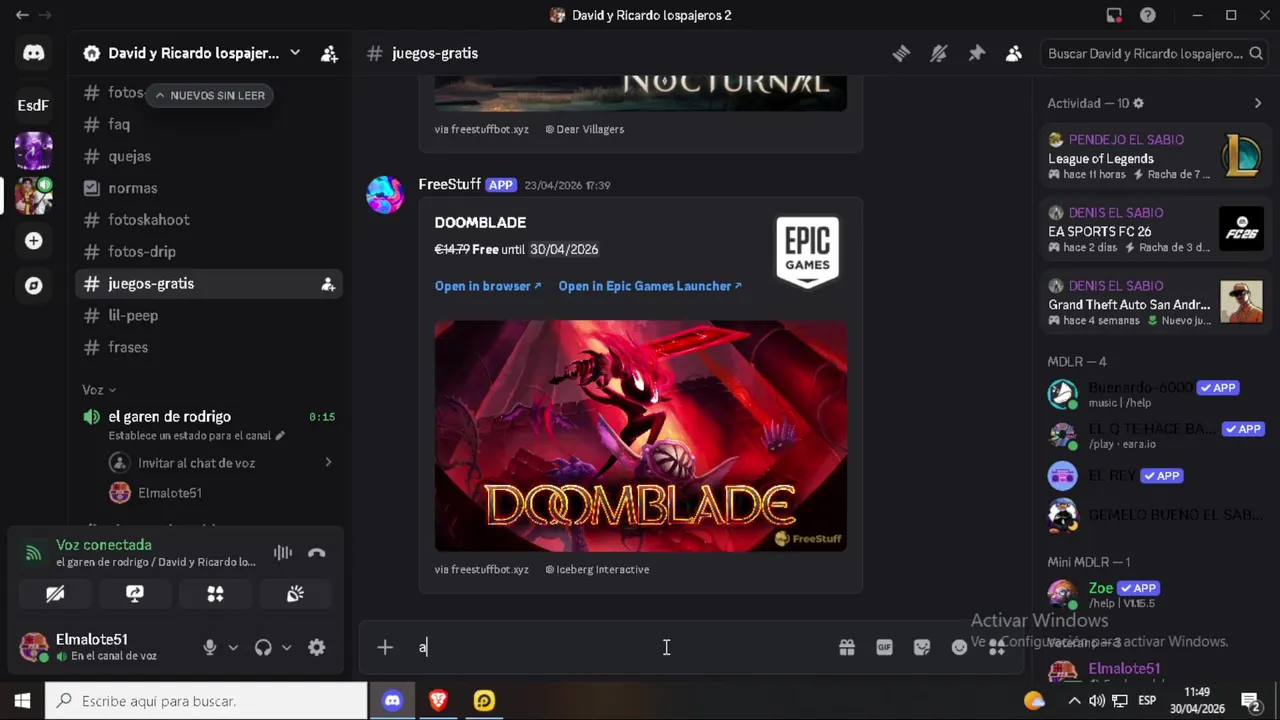The width and height of the screenshot is (1280, 720).
Task: Share your screen in voice panel
Action: [x=135, y=594]
